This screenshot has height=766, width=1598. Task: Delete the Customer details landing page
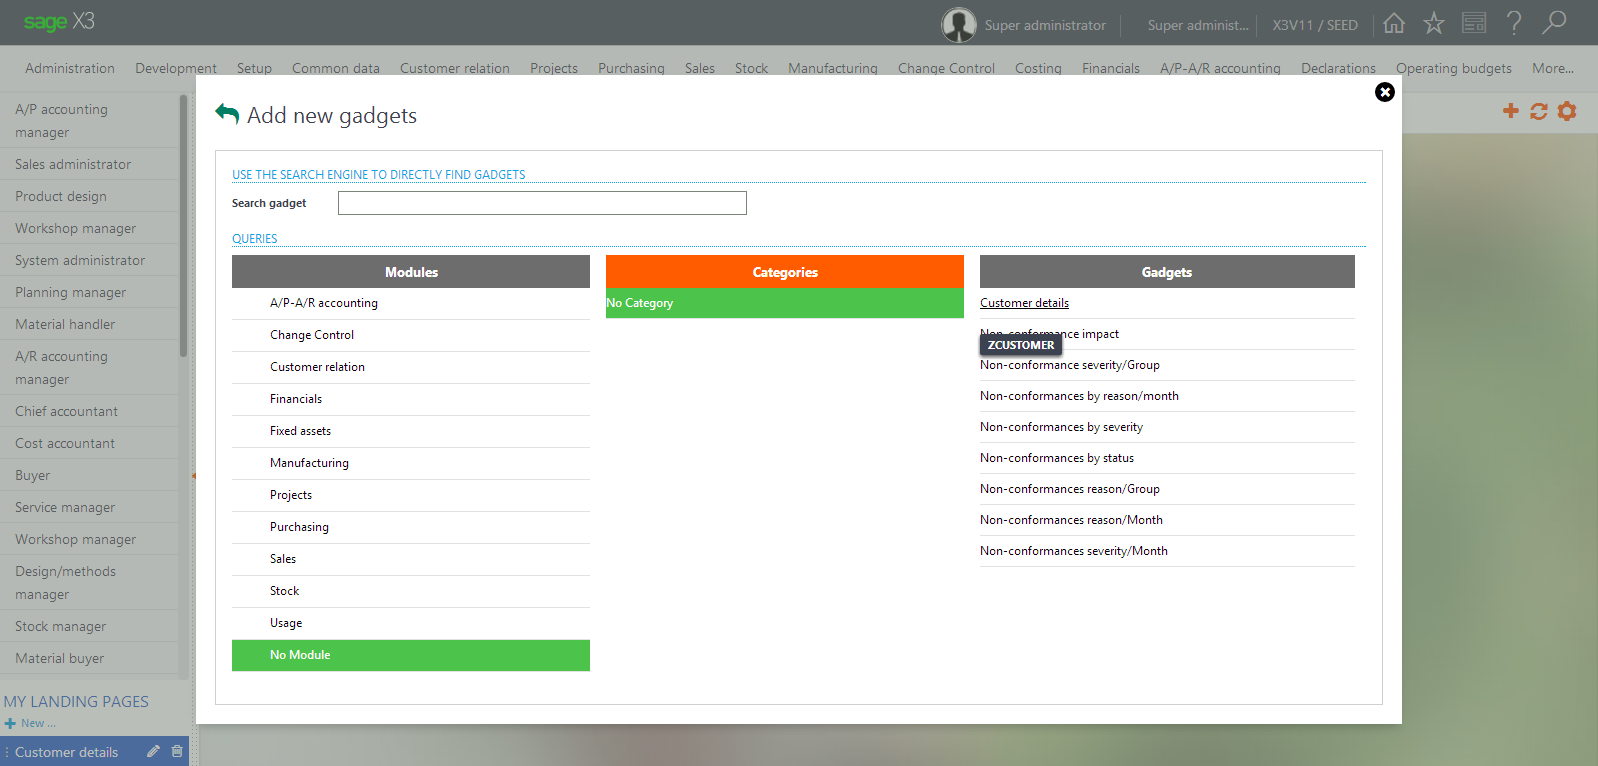pyautogui.click(x=177, y=751)
